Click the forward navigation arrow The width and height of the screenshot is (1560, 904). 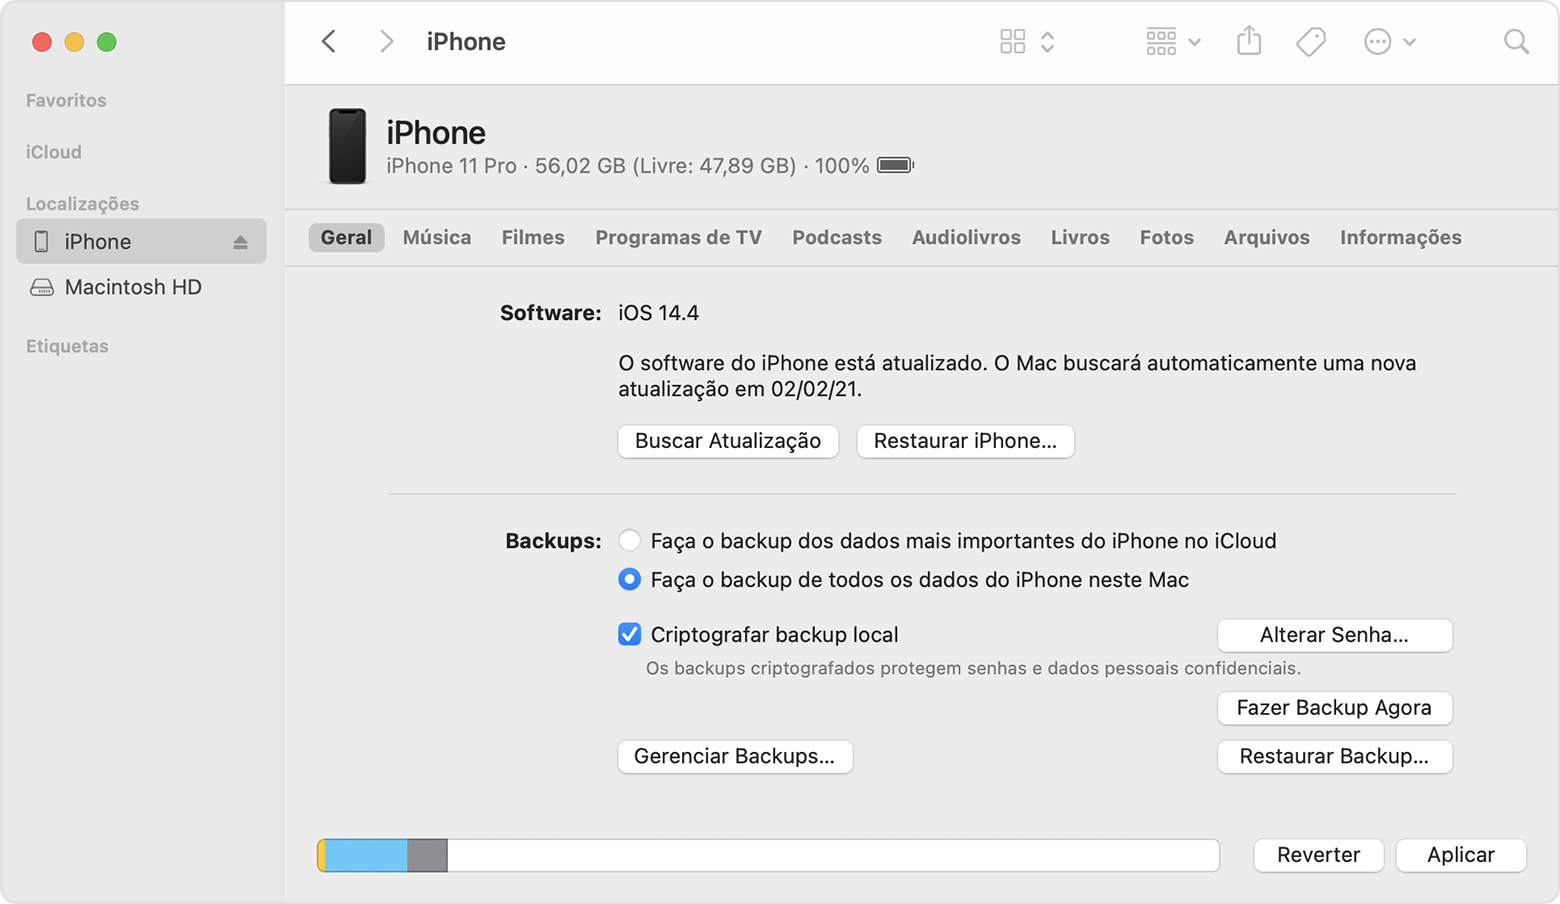(386, 42)
